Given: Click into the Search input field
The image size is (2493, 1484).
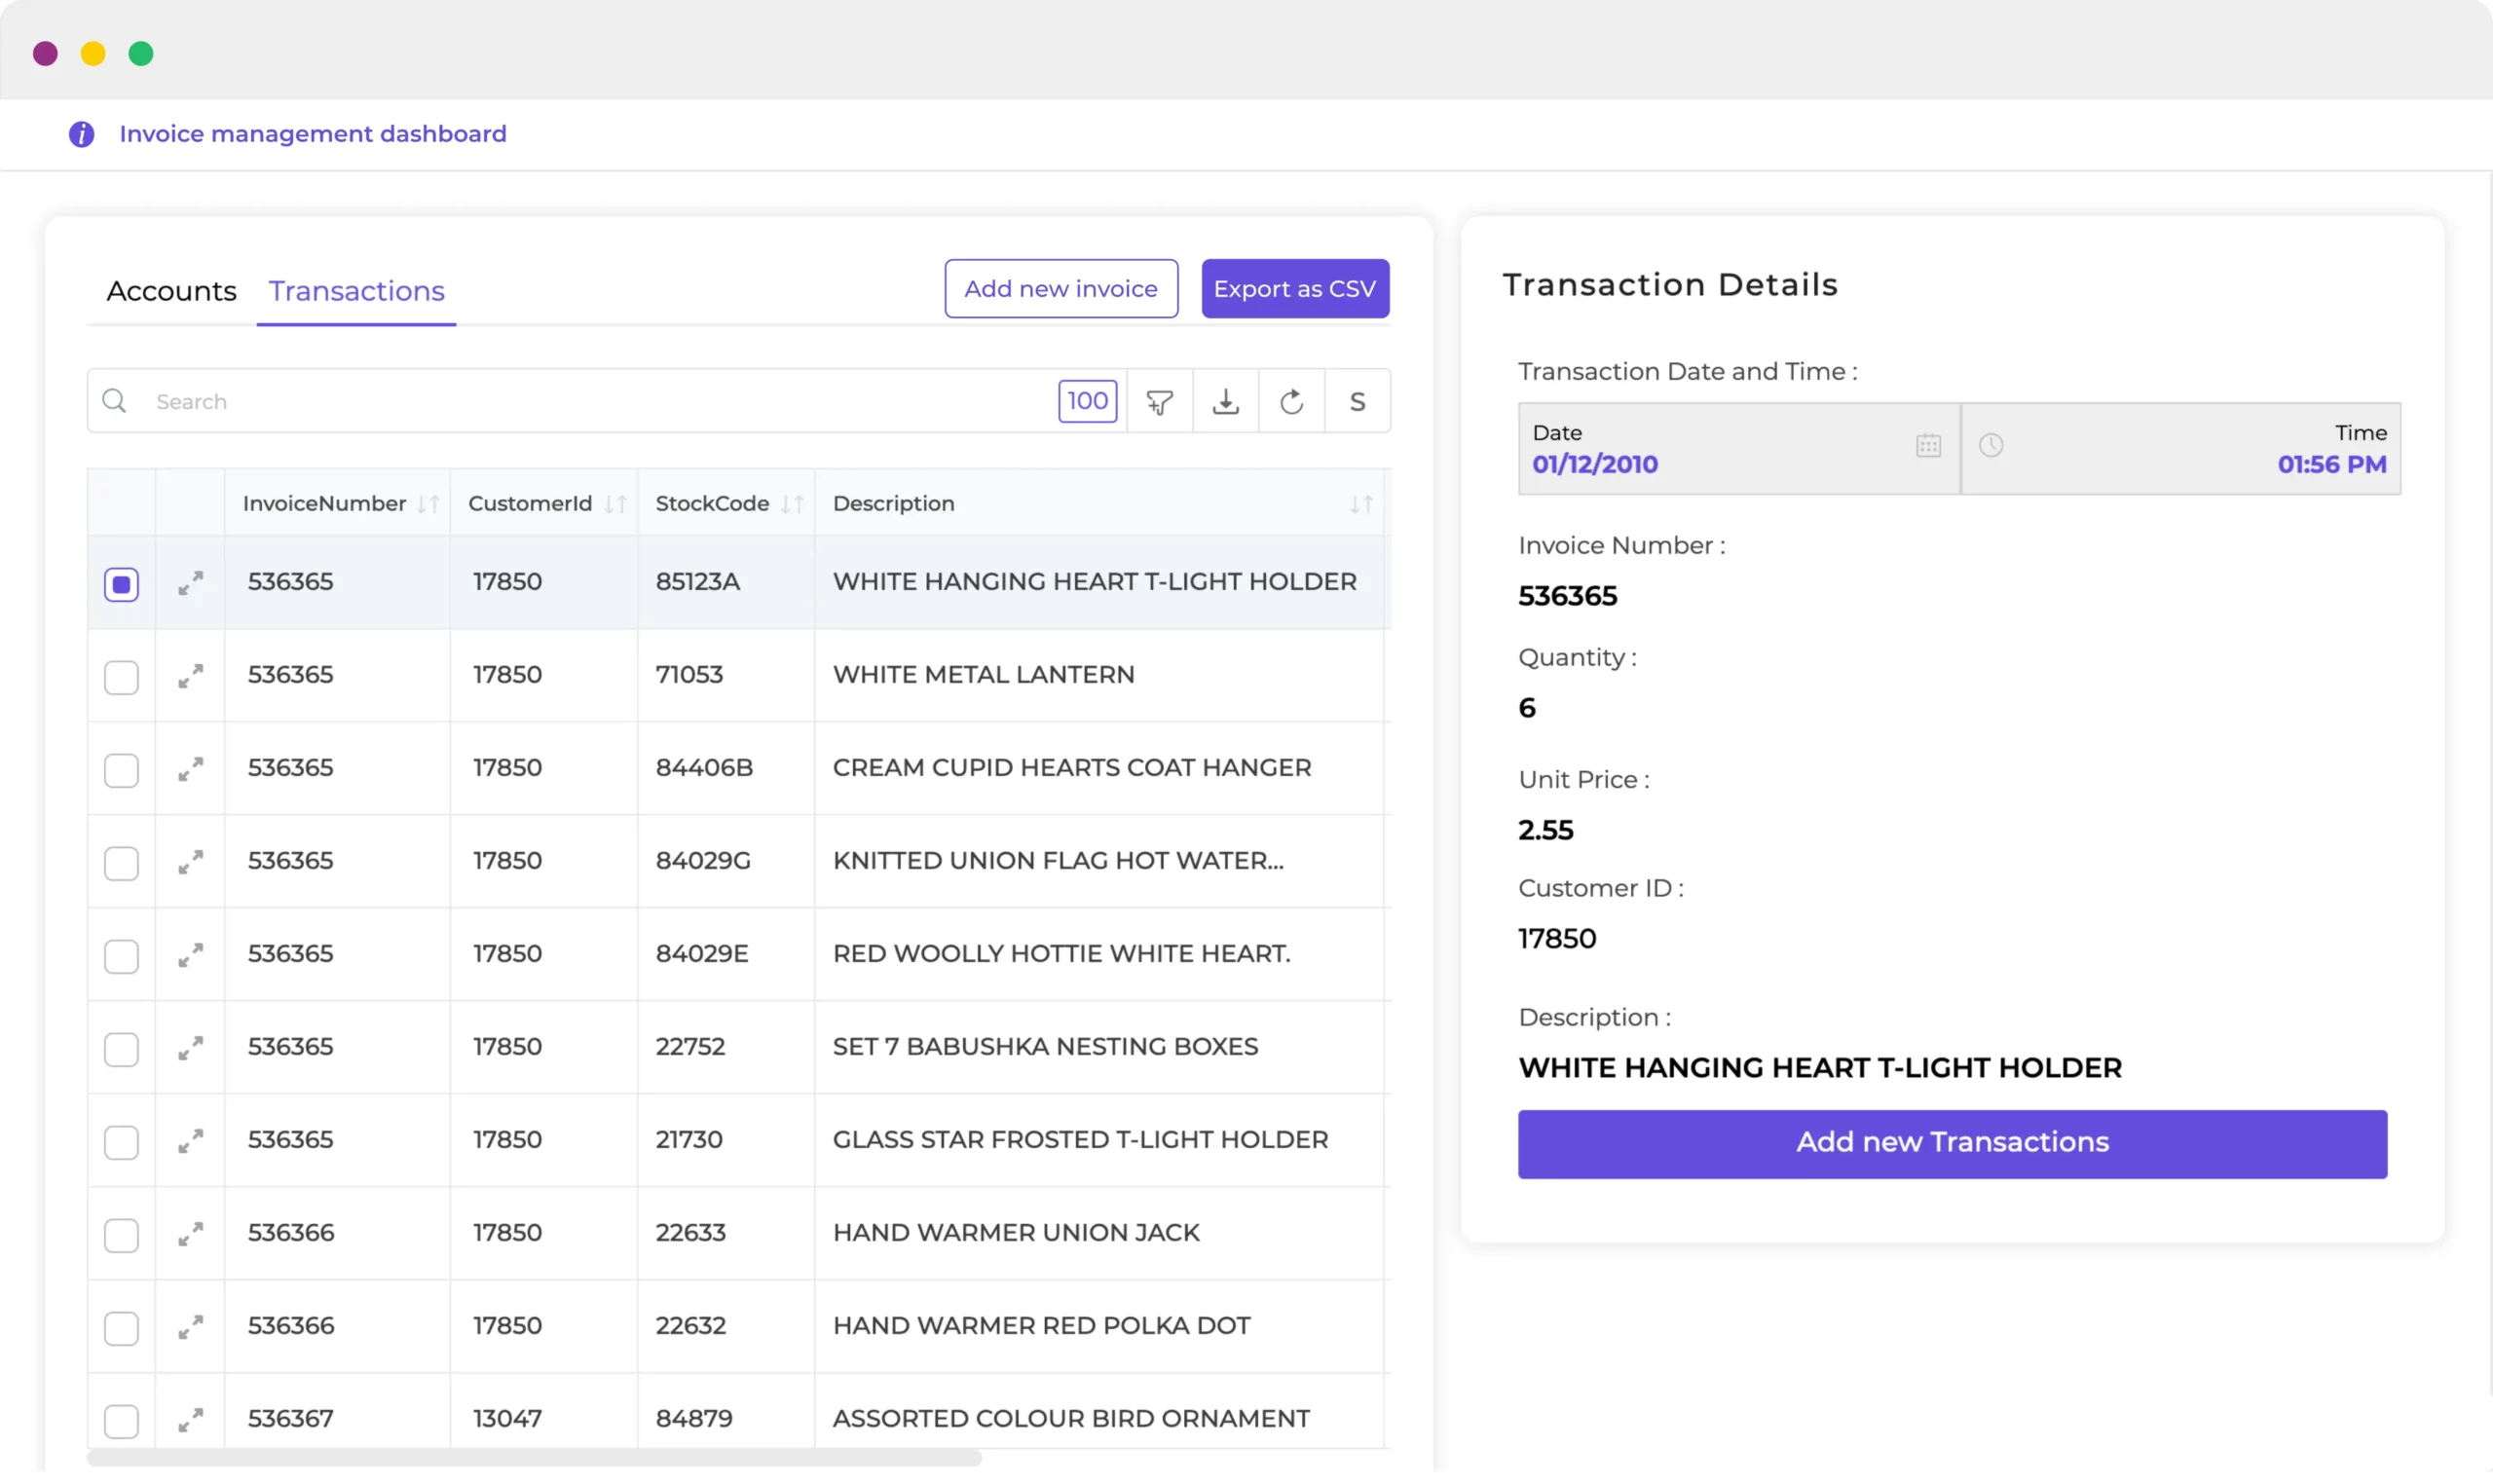Looking at the screenshot, I should point(400,400).
